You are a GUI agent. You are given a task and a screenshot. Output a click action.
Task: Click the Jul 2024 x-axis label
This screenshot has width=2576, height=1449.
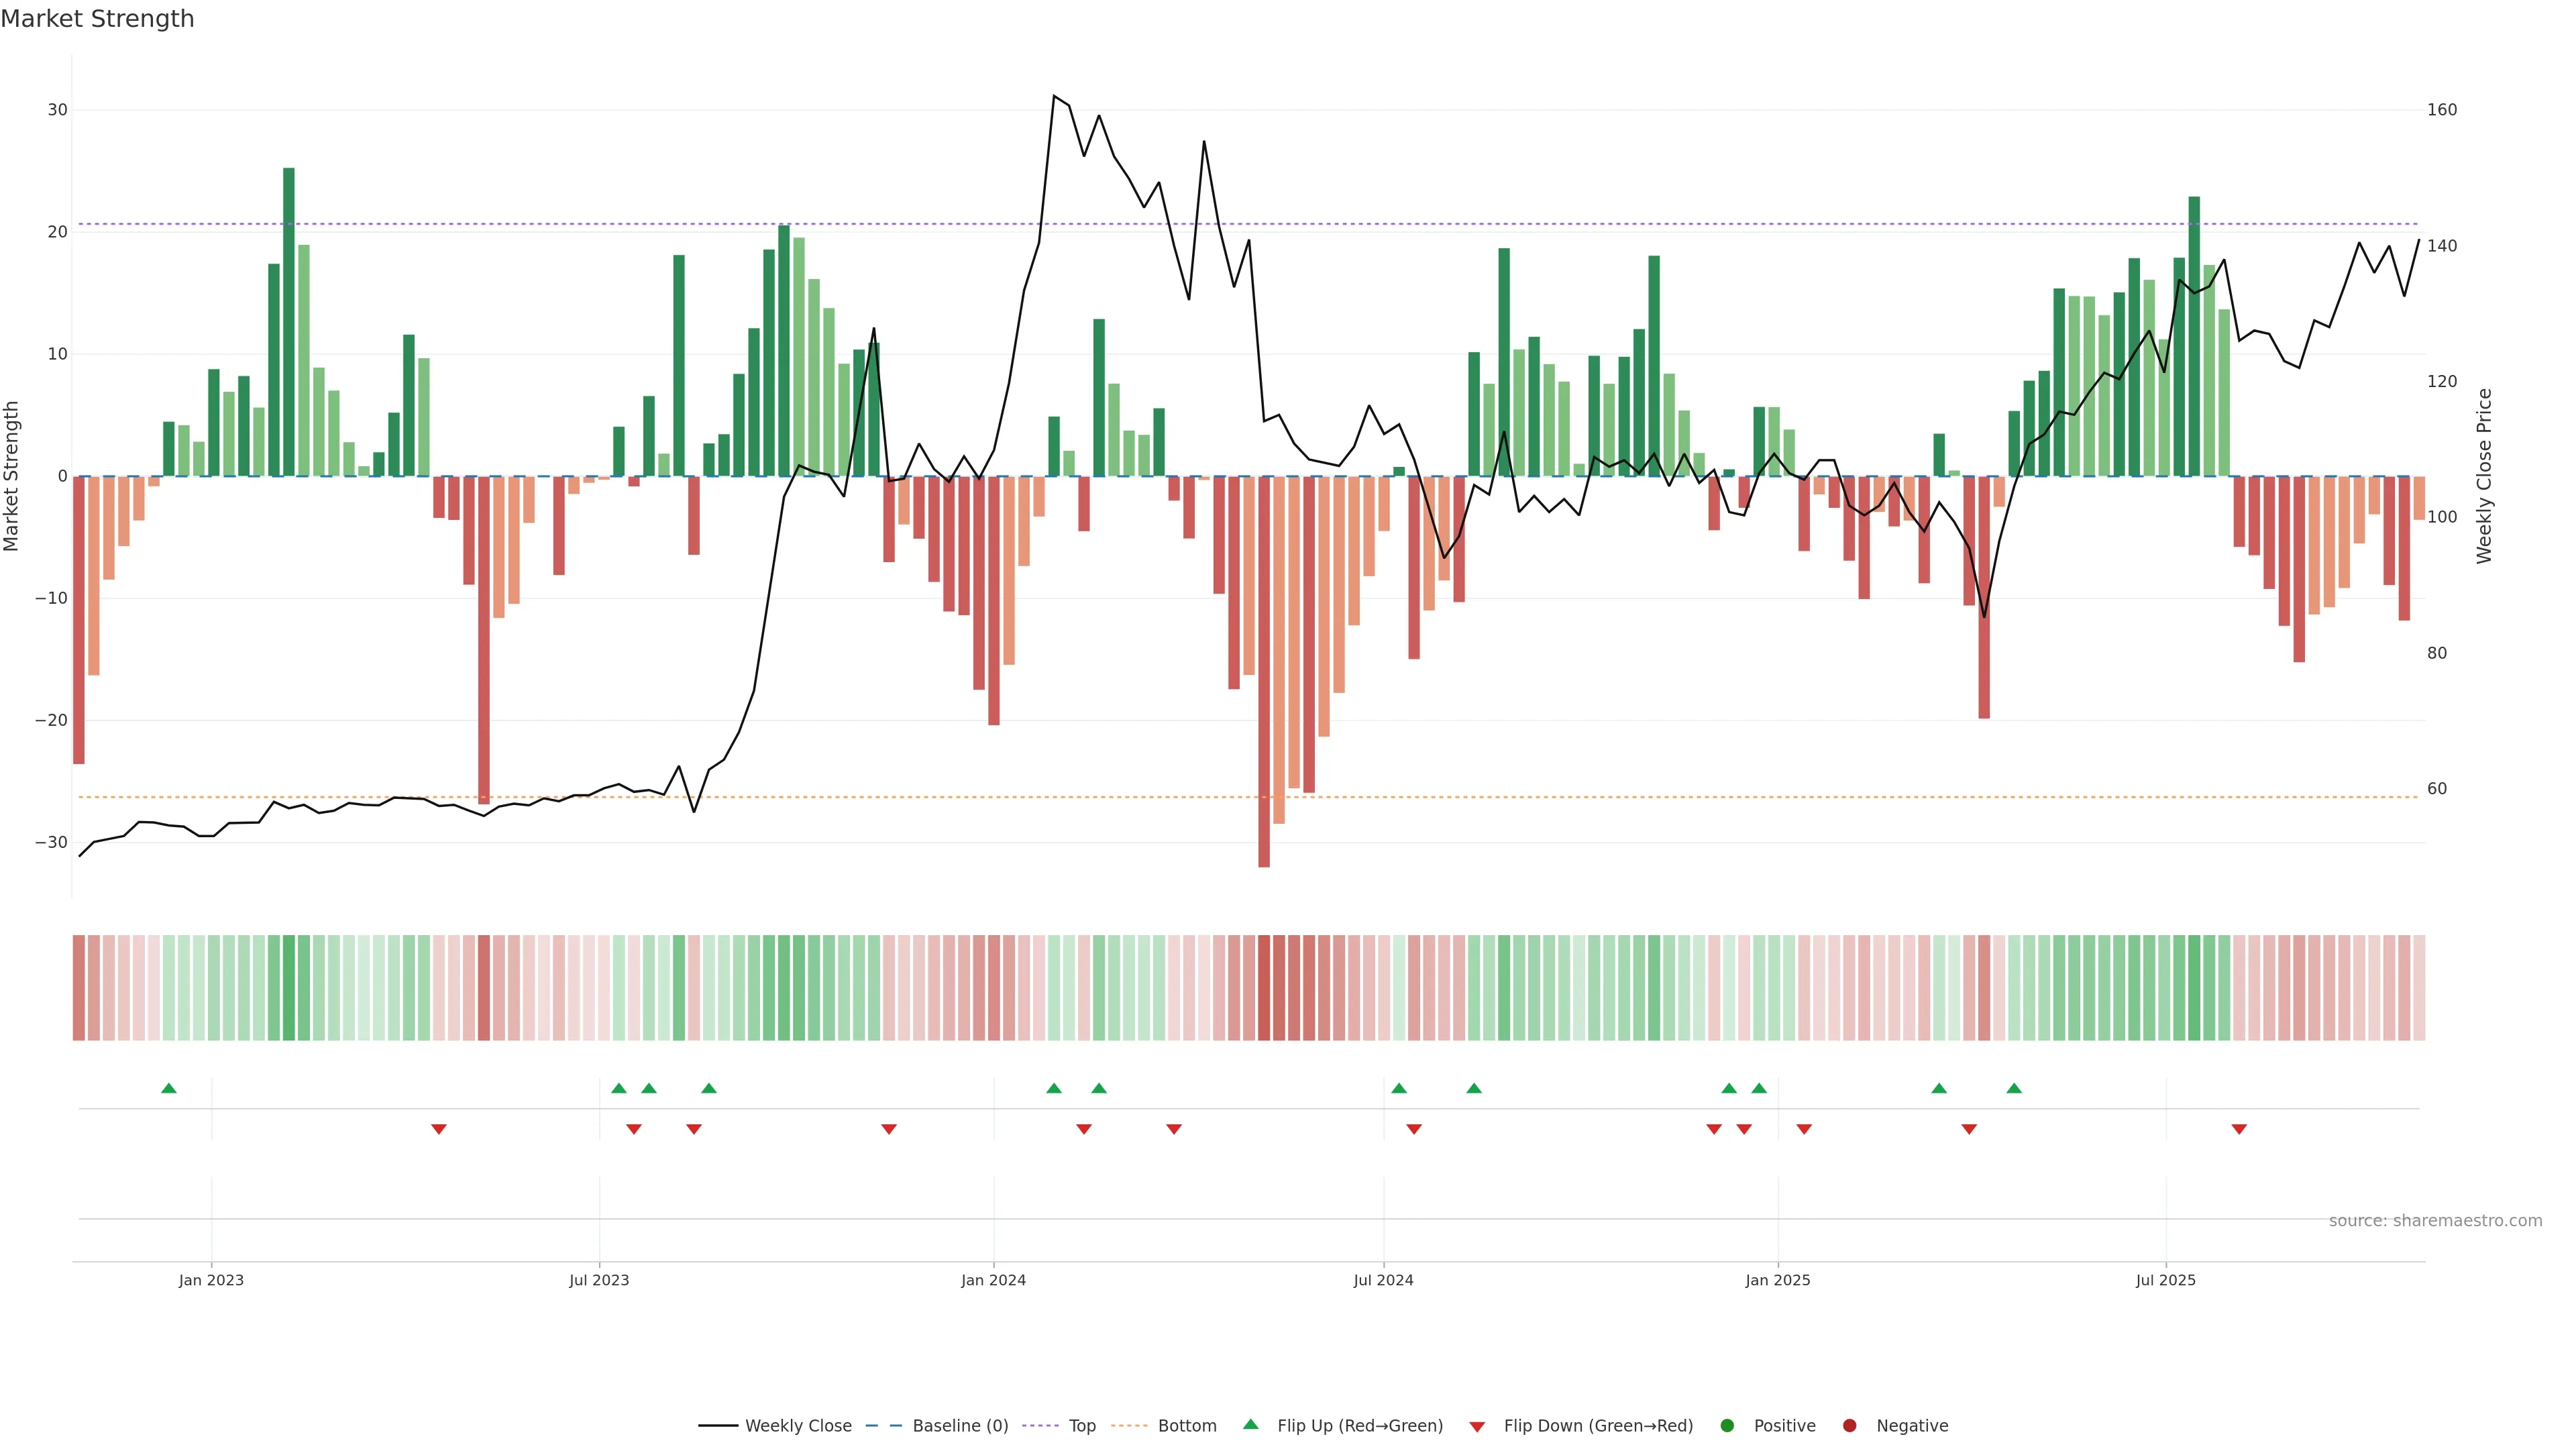point(1383,1280)
